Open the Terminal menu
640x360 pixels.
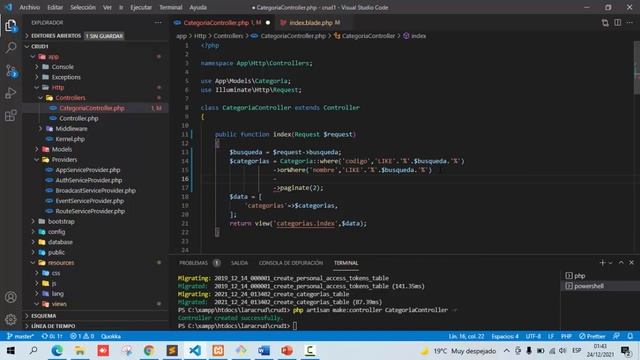[171, 7]
